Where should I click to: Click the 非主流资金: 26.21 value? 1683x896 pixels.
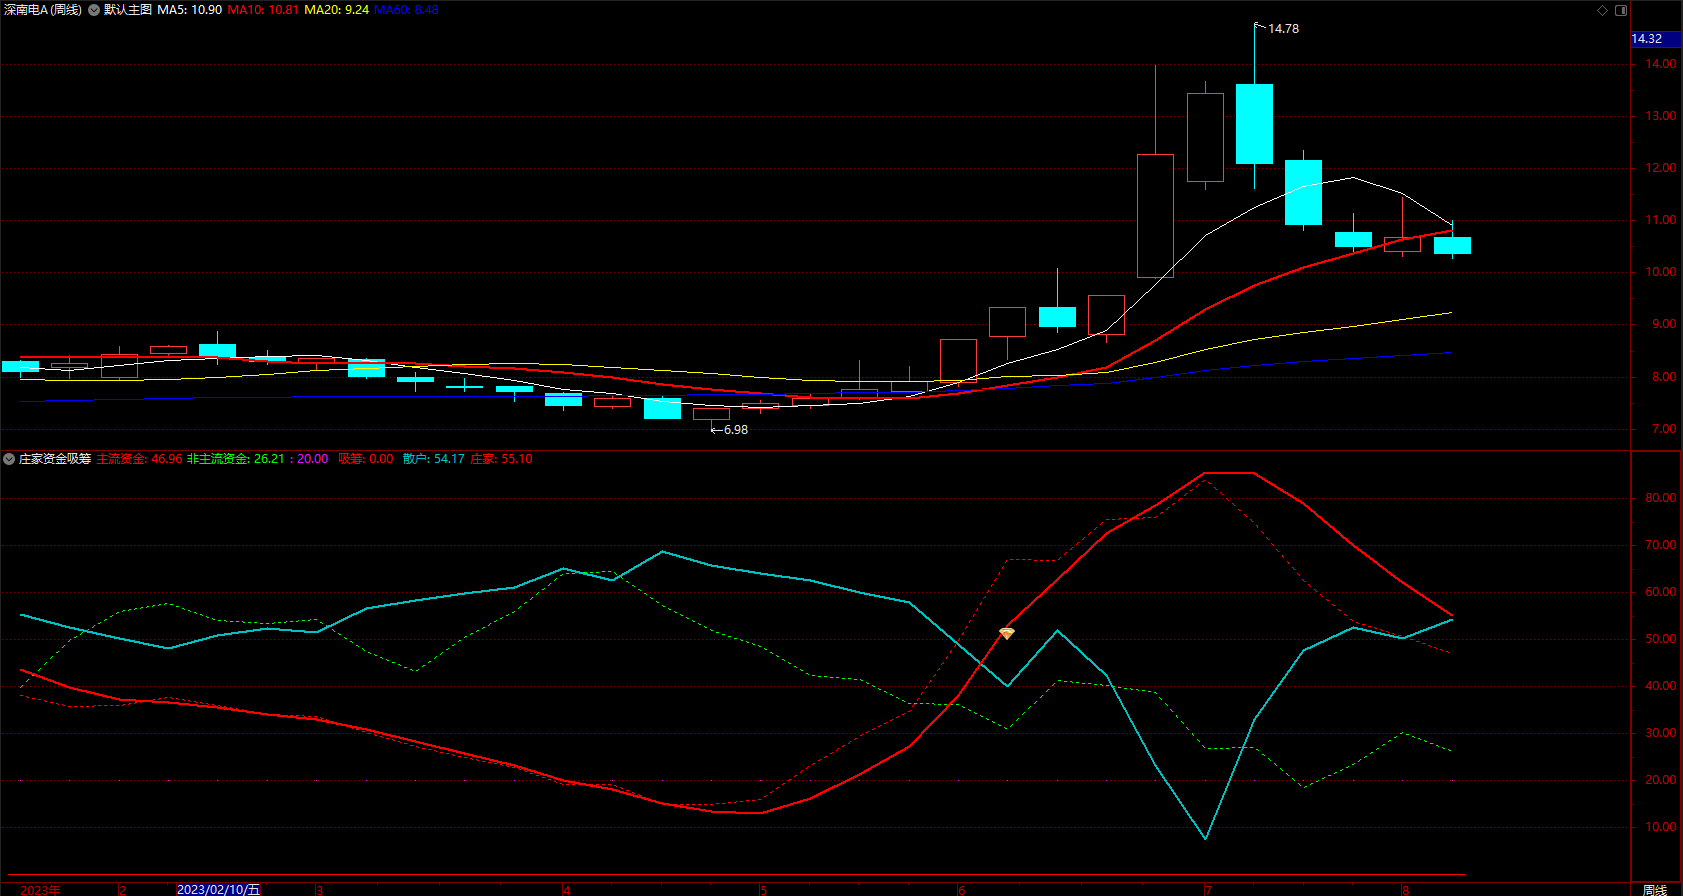pos(236,459)
